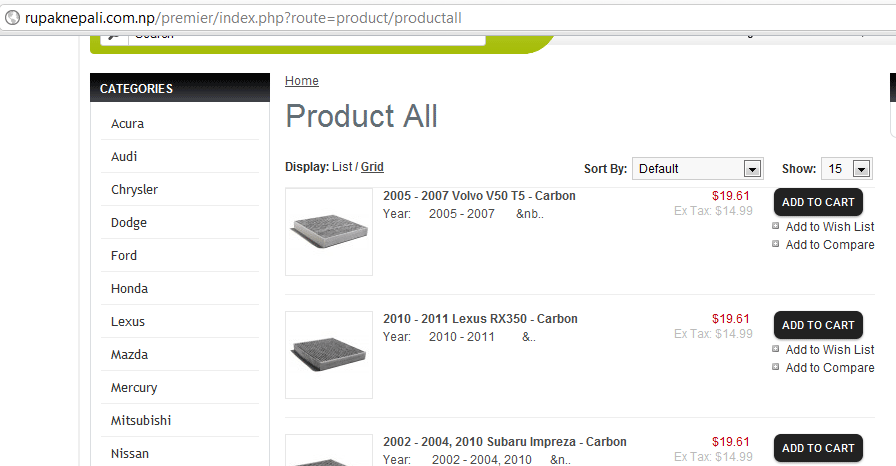Open the Mitsubishi category
This screenshot has height=466, width=896.
pos(142,421)
